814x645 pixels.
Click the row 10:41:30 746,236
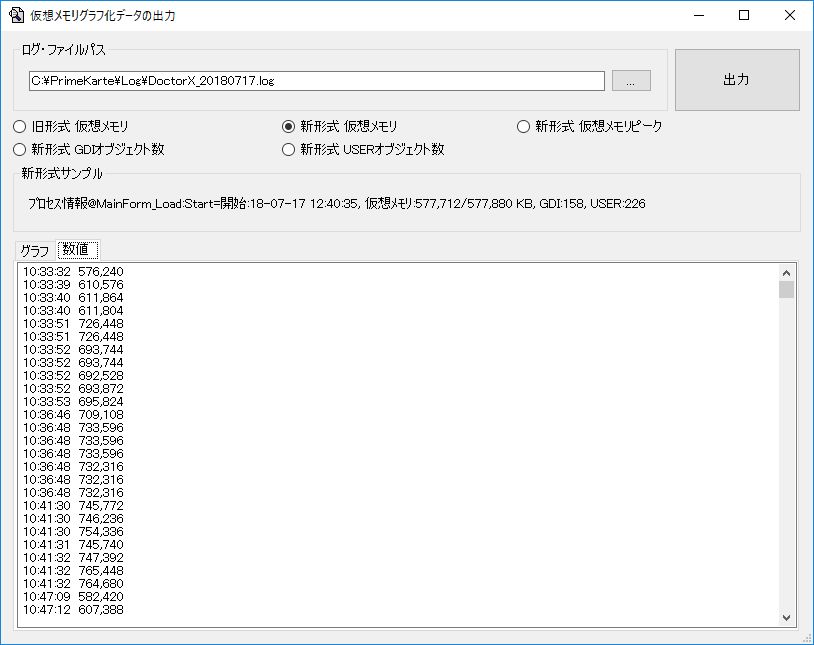73,518
